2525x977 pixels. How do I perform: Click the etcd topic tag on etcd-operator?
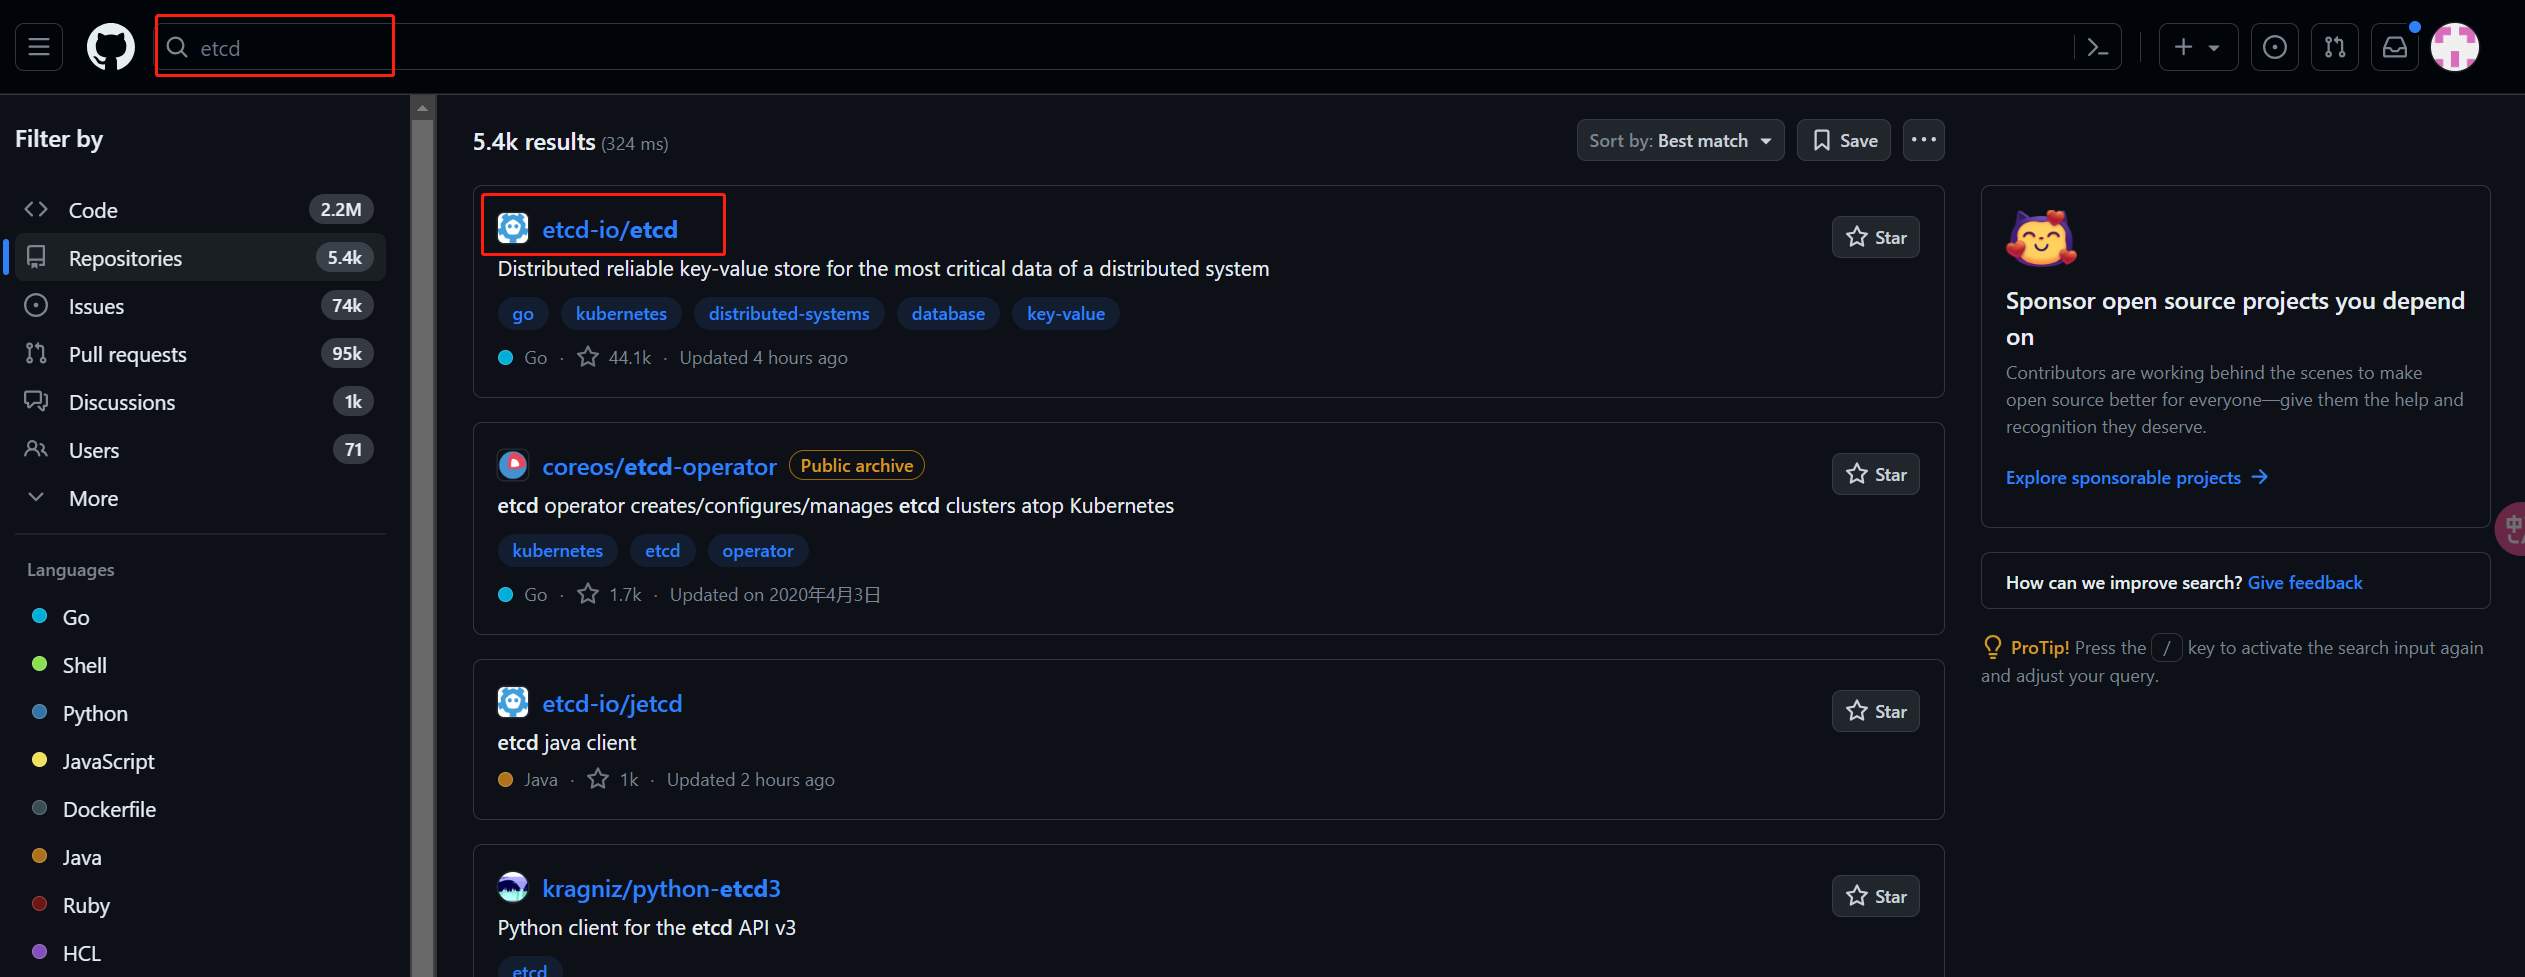point(662,550)
